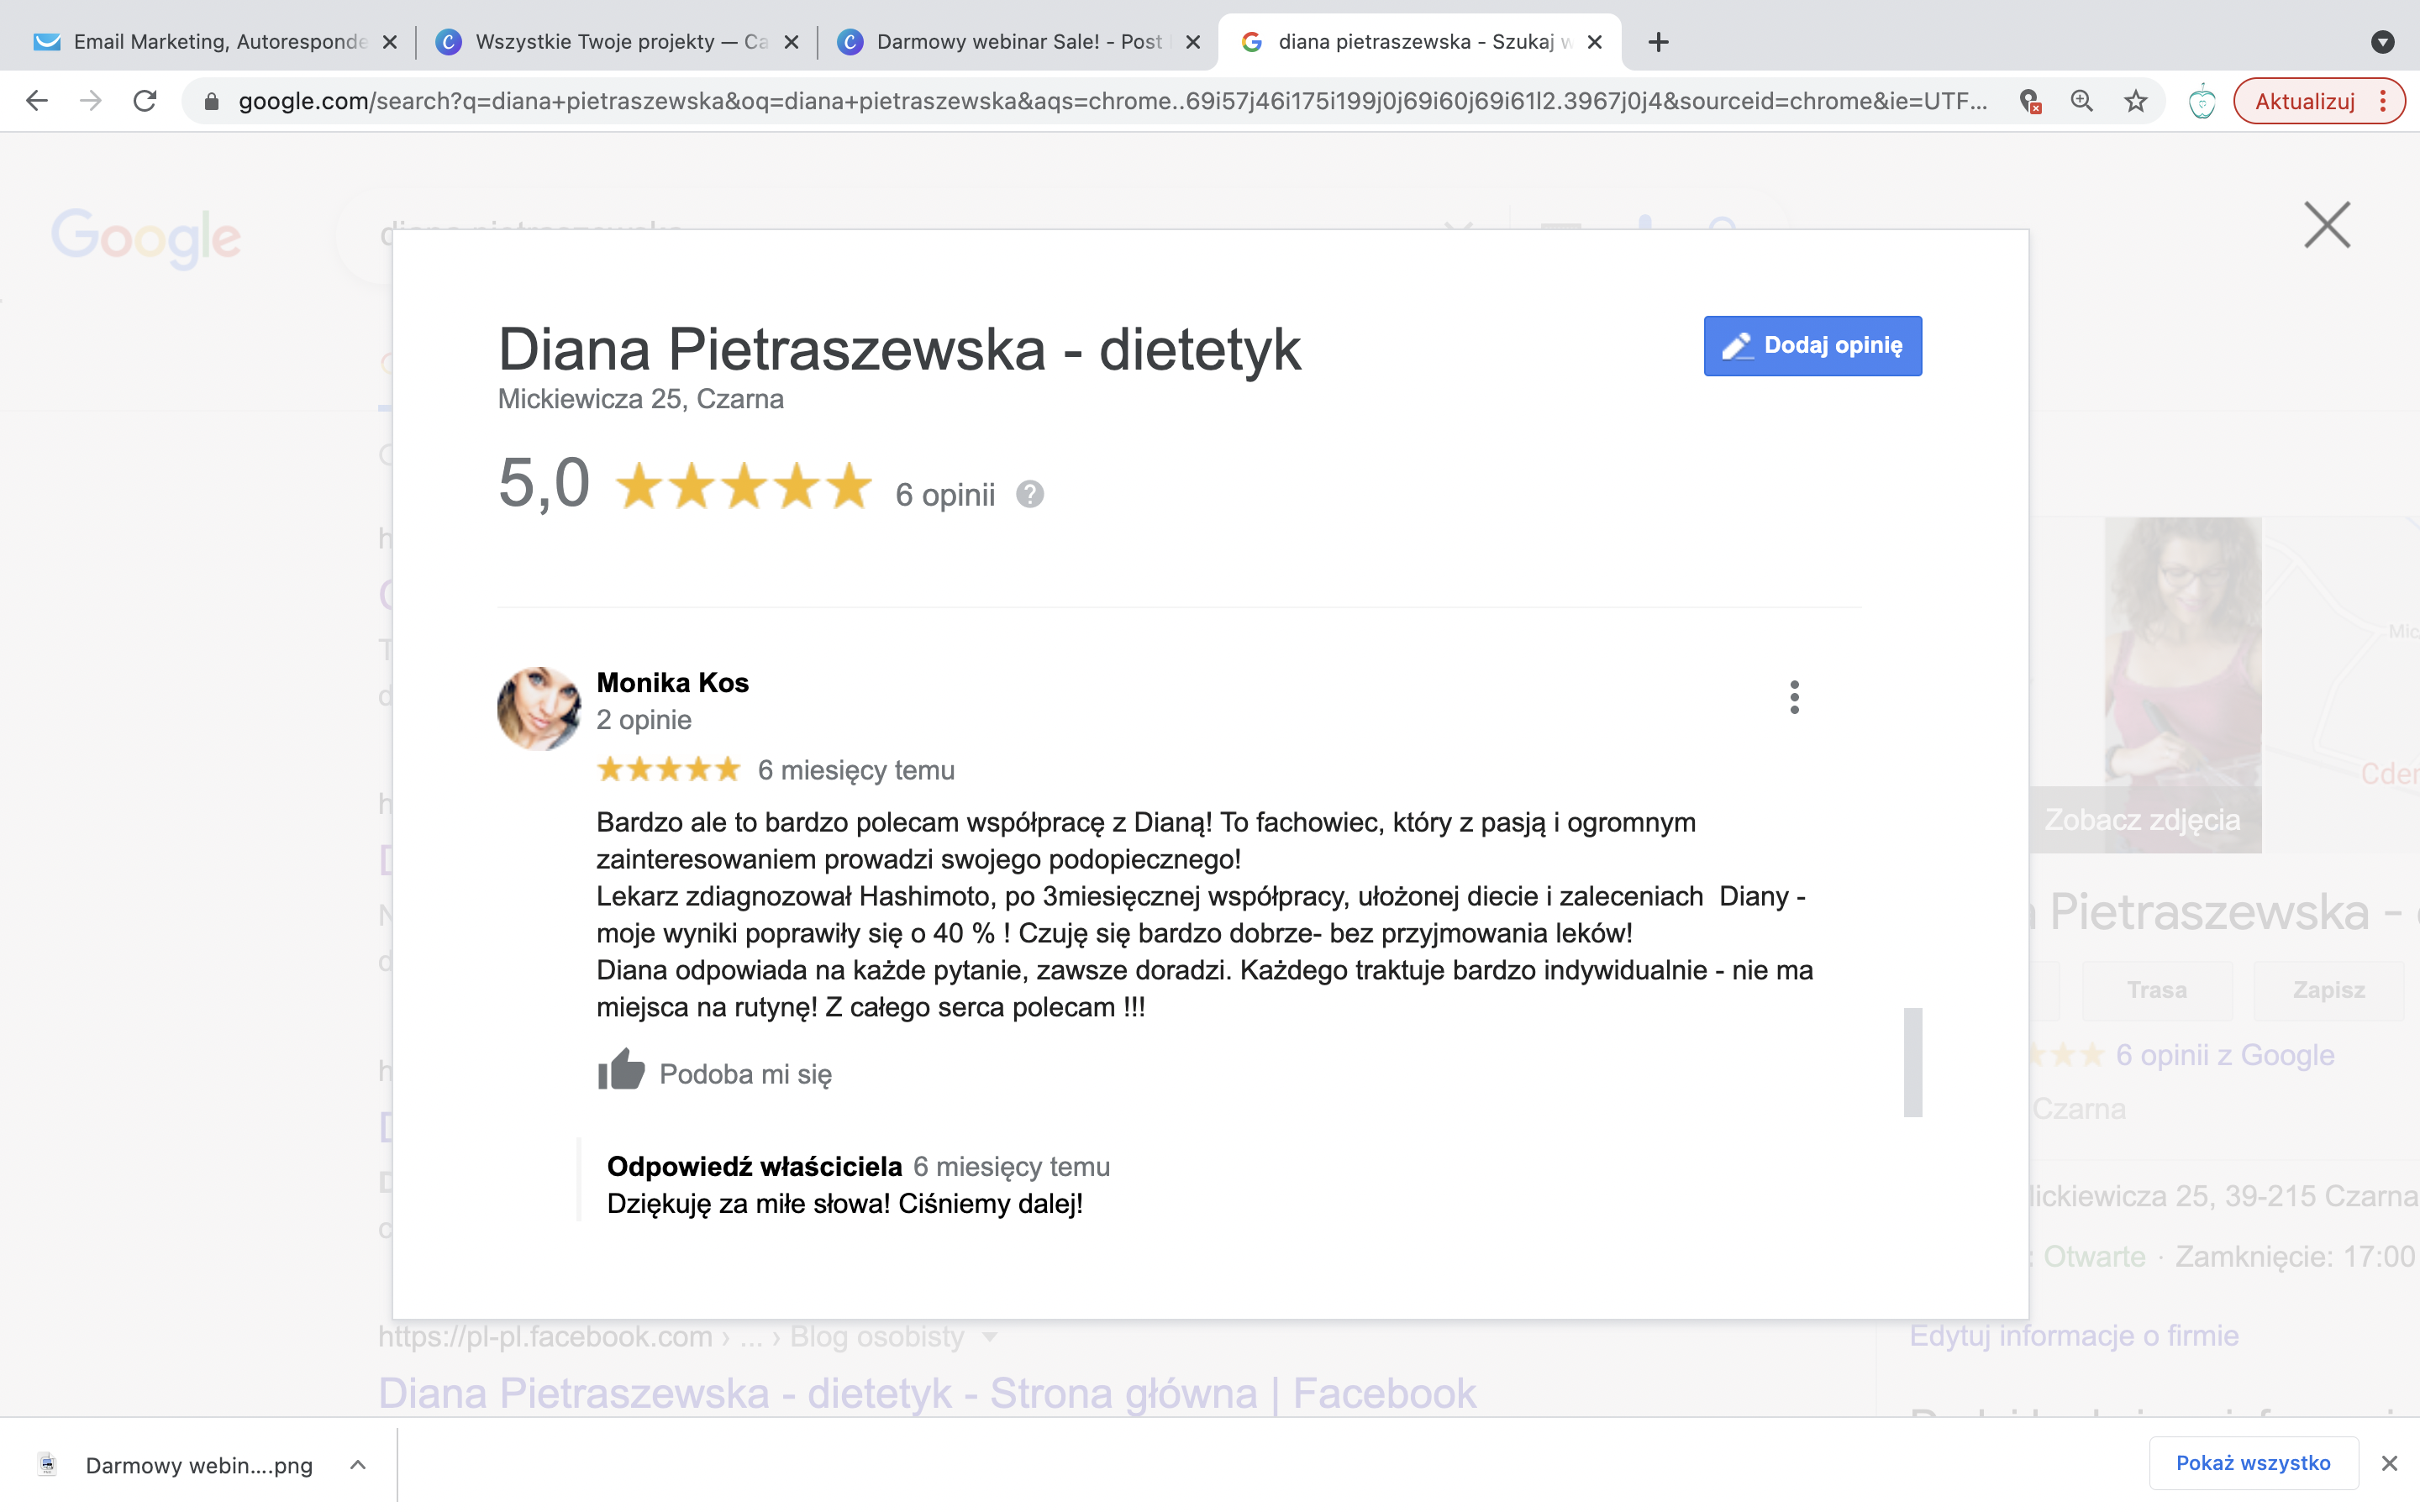Switch to the Darmowy webinar Sale! tab
The width and height of the screenshot is (2420, 1512).
coord(1018,42)
